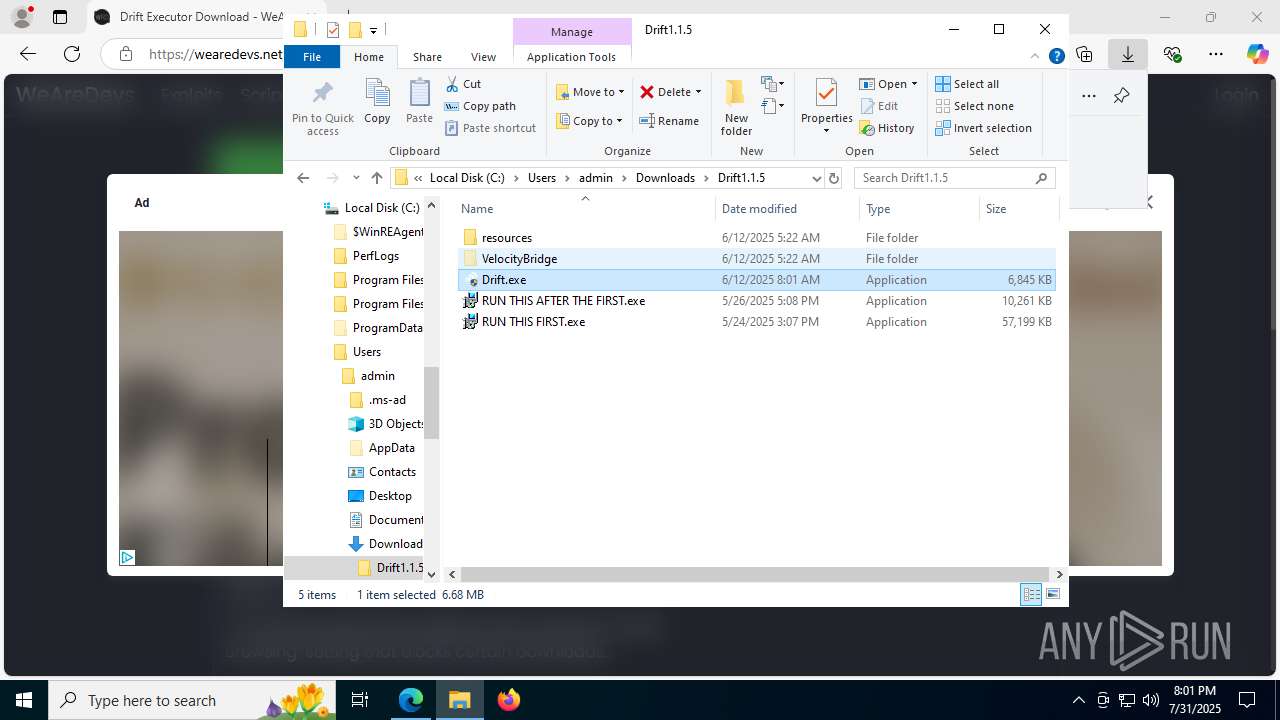Click Copy path command
The image size is (1280, 720).
tap(481, 106)
